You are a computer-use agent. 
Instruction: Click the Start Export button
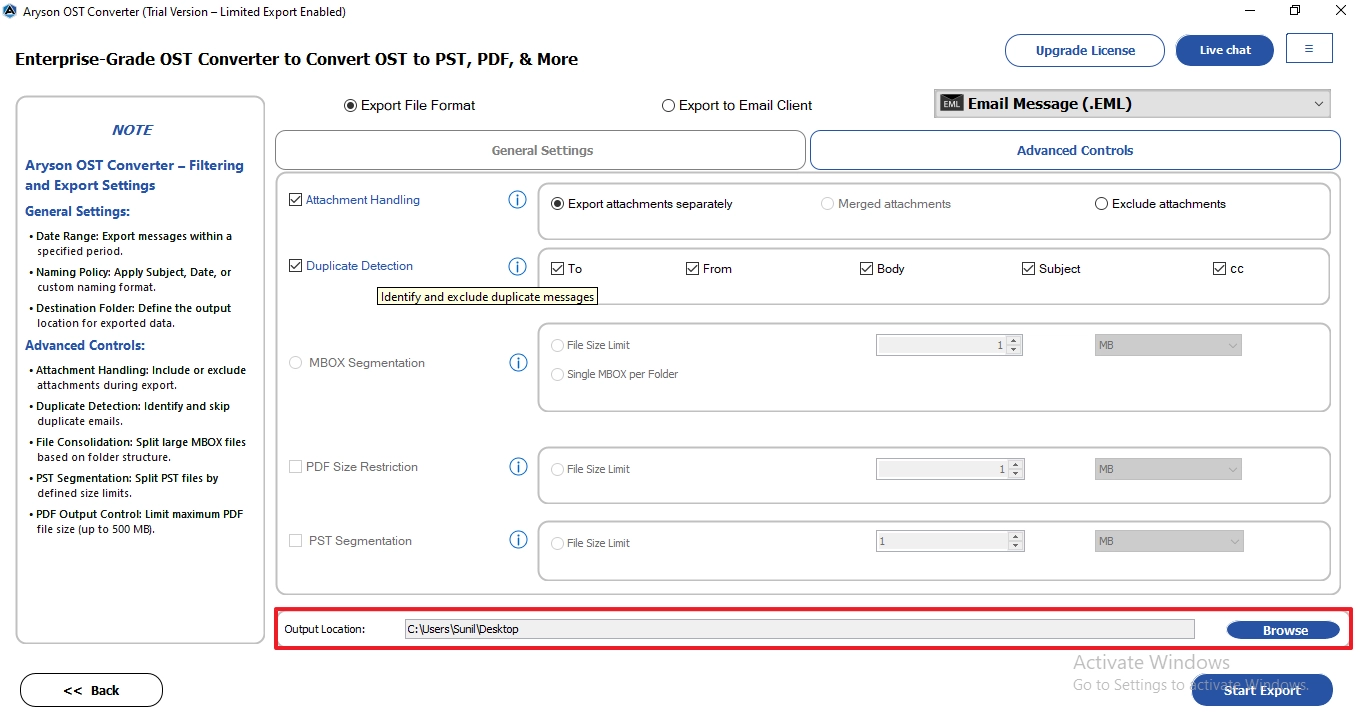click(1262, 690)
